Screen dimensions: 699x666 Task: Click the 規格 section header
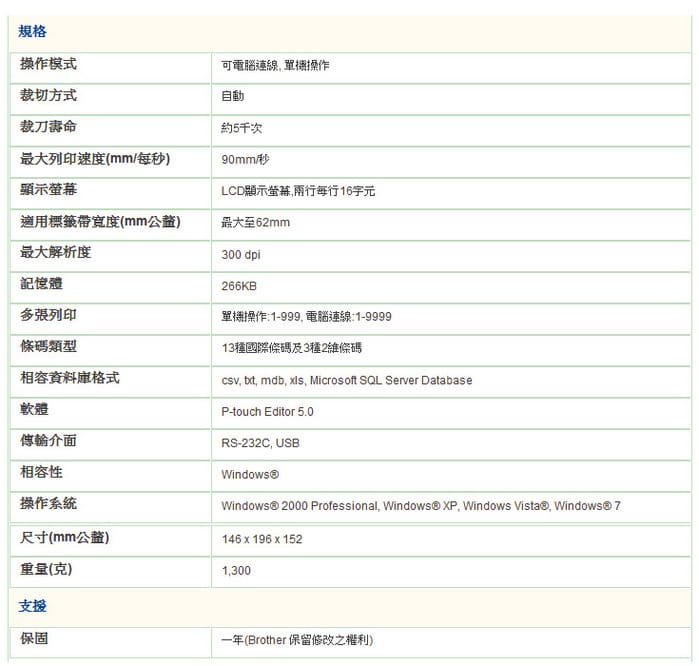tap(33, 32)
